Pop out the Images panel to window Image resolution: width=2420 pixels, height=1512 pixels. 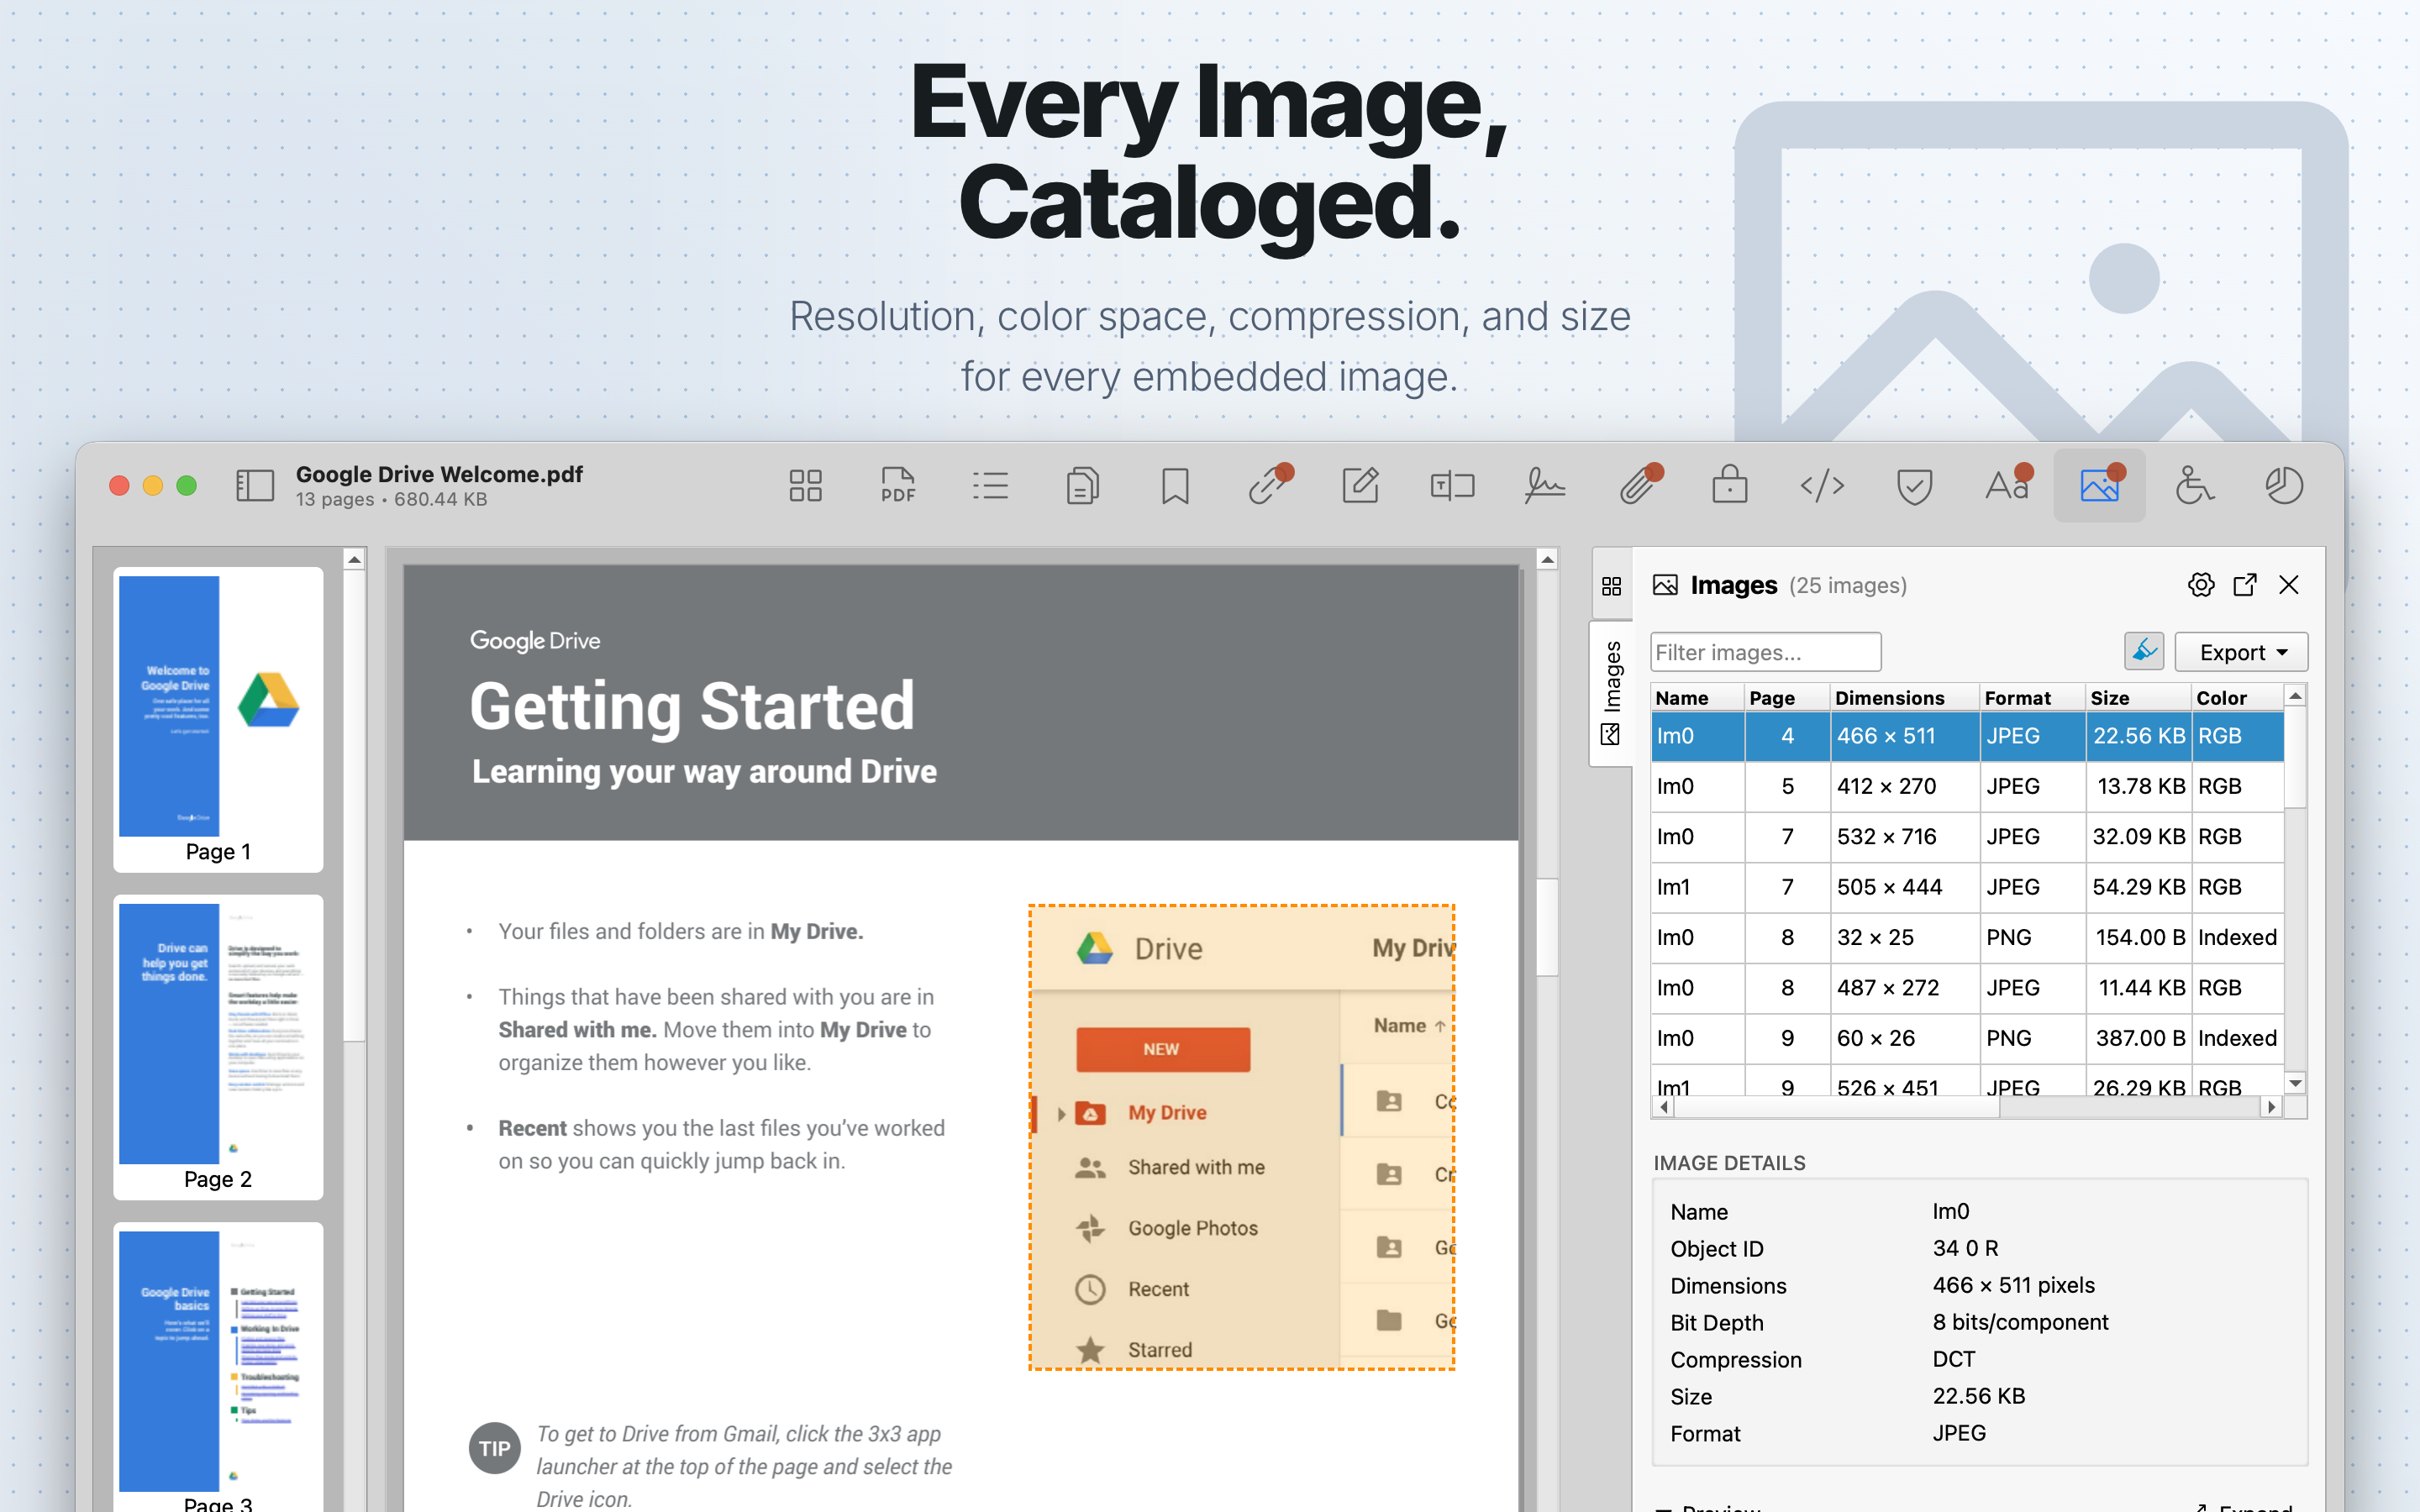[2245, 585]
